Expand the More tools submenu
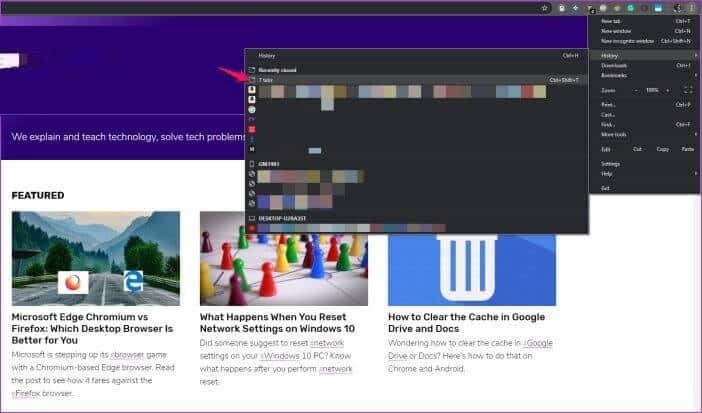 click(644, 134)
